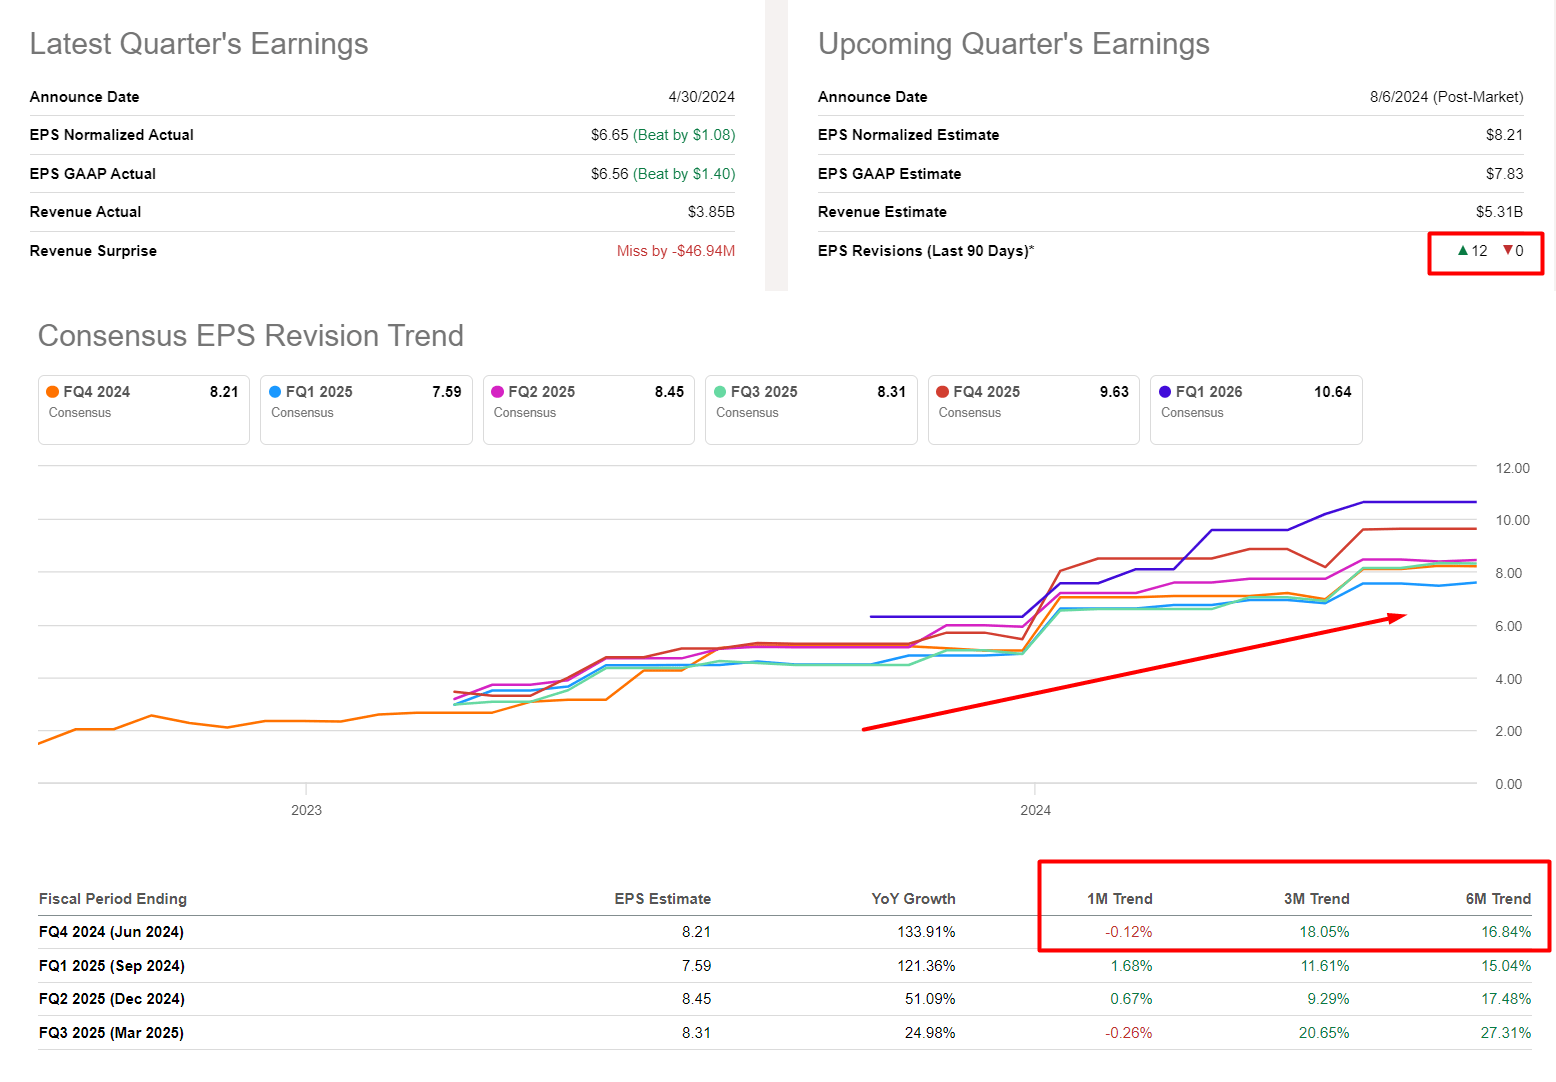The image size is (1556, 1082).
Task: Click the green FQ3 2025 consensus dot
Action: coord(720,392)
